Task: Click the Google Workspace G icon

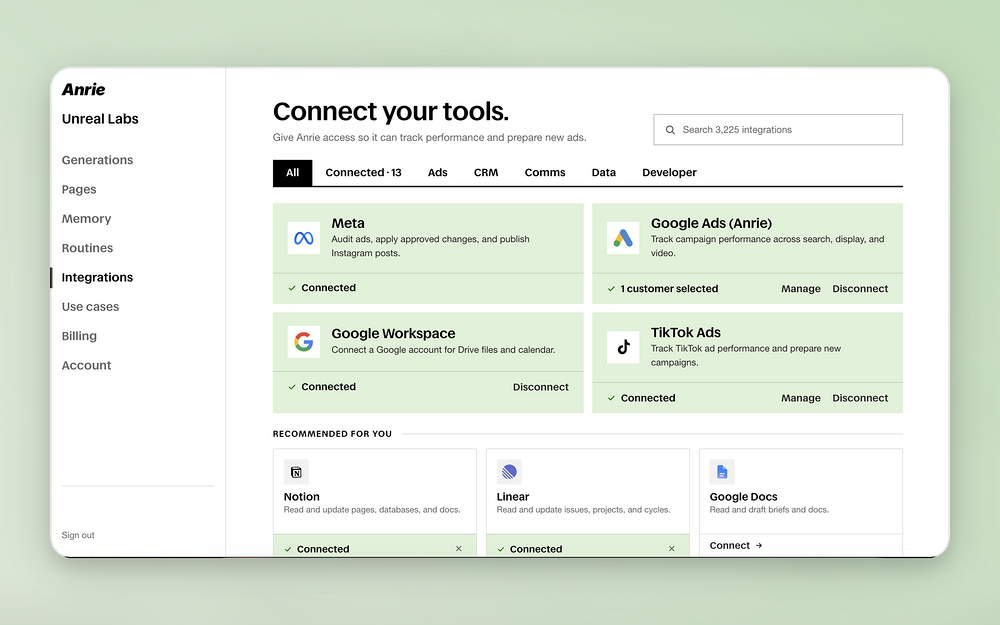Action: tap(304, 342)
